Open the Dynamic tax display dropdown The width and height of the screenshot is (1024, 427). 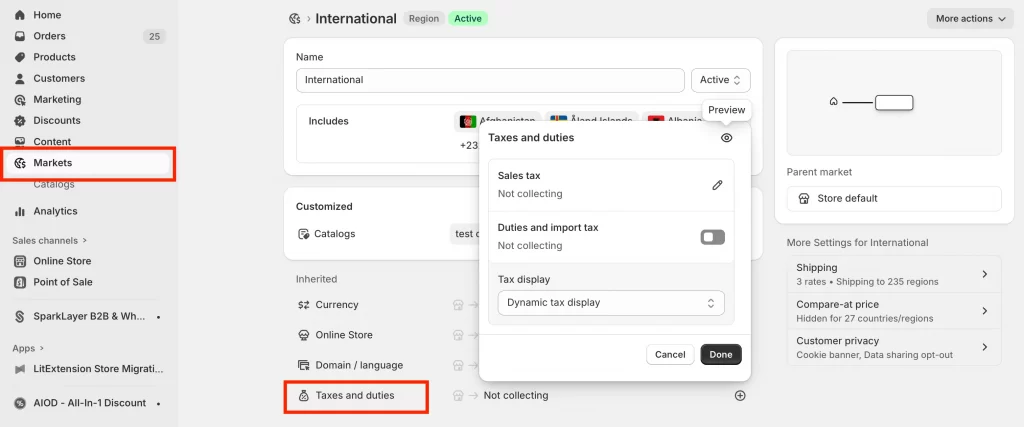tap(610, 302)
